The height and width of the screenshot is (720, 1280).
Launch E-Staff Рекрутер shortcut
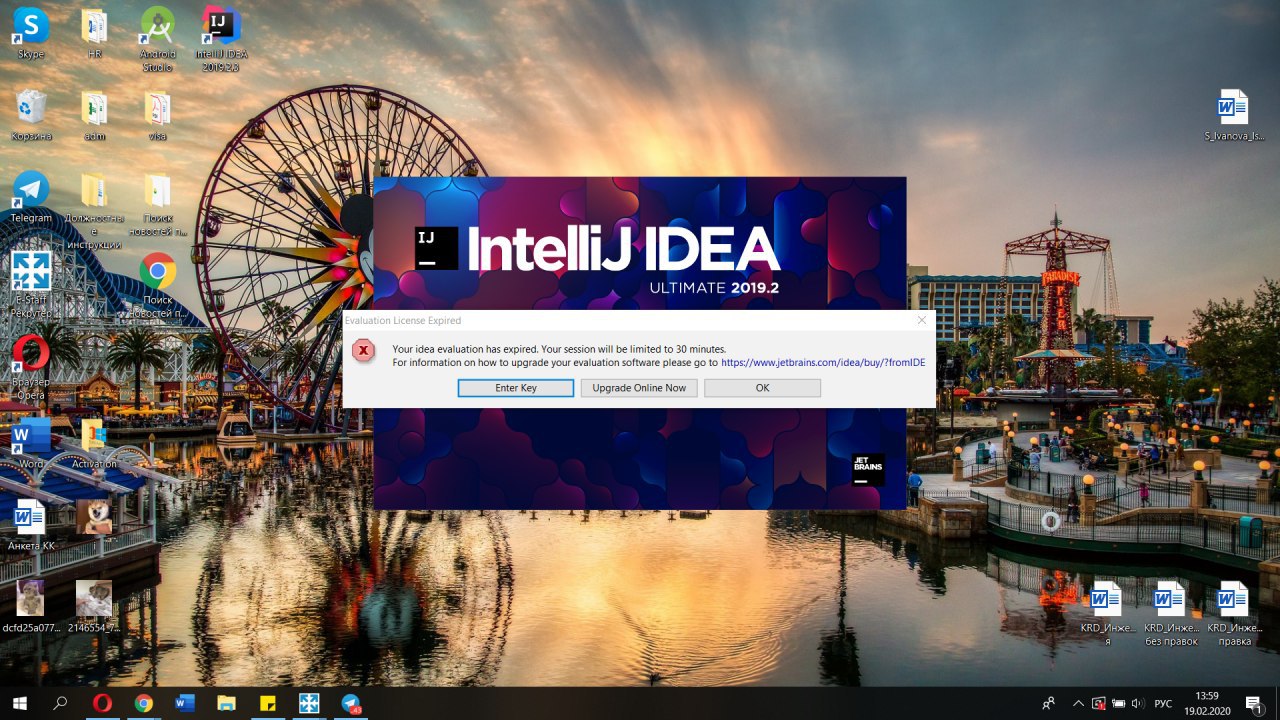tap(31, 285)
